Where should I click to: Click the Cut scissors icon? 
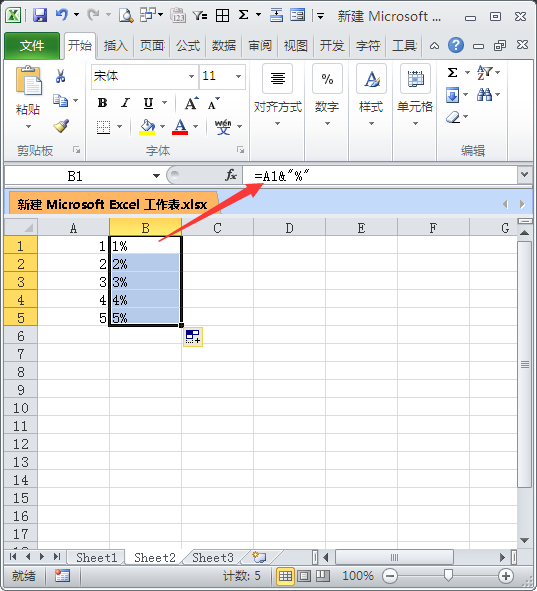(x=60, y=76)
